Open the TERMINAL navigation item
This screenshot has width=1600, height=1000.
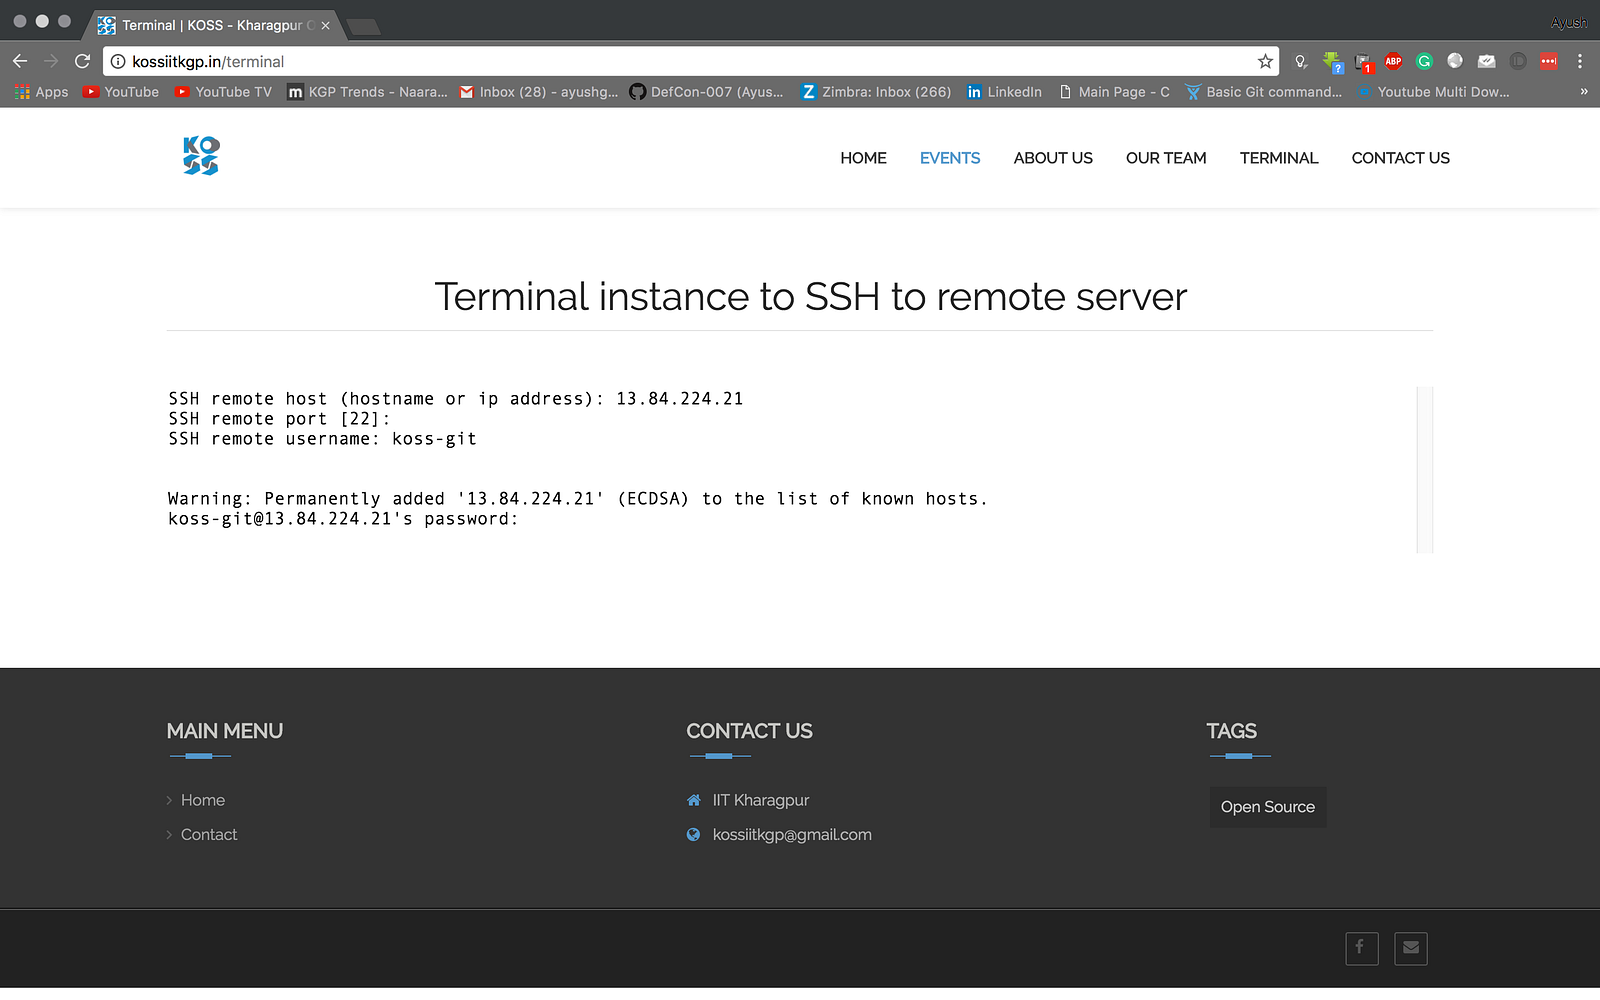[x=1279, y=158]
